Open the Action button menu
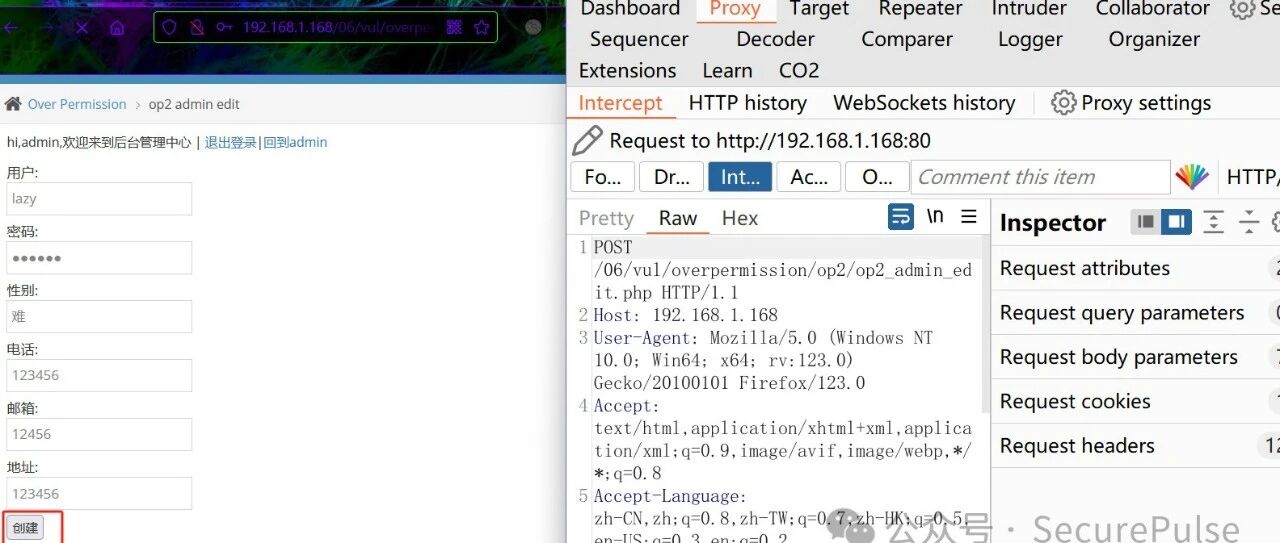 click(809, 177)
